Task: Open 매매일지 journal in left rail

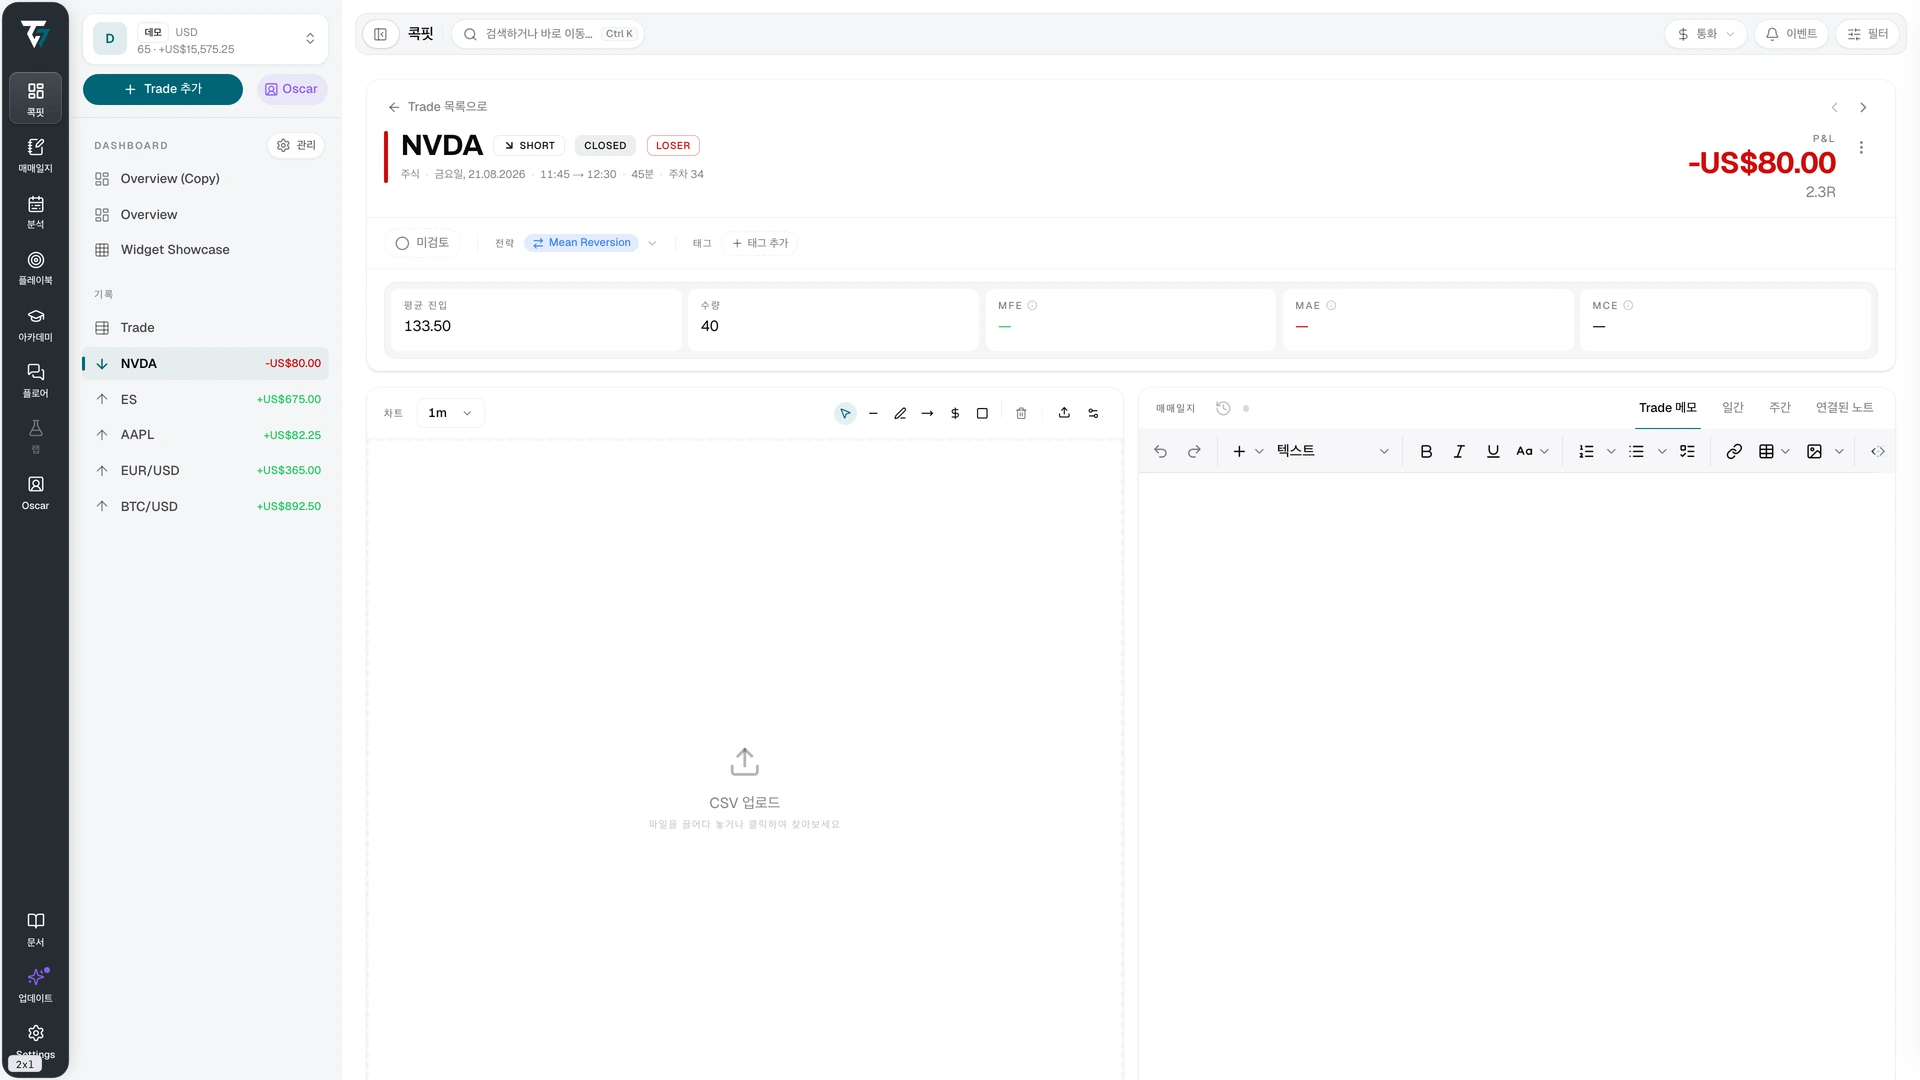Action: coord(35,154)
